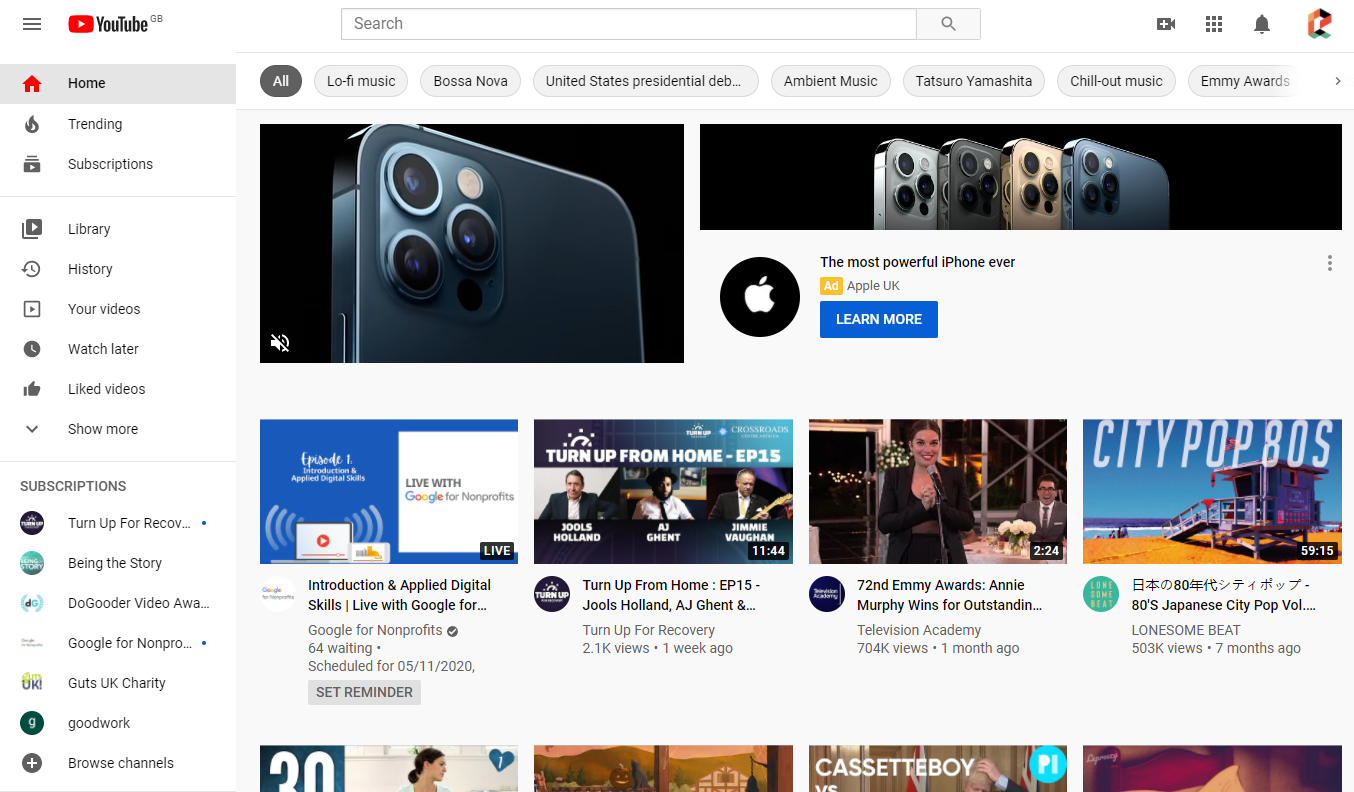Open the 80'S Japanese City Pop title
The height and width of the screenshot is (792, 1354).
(1224, 595)
